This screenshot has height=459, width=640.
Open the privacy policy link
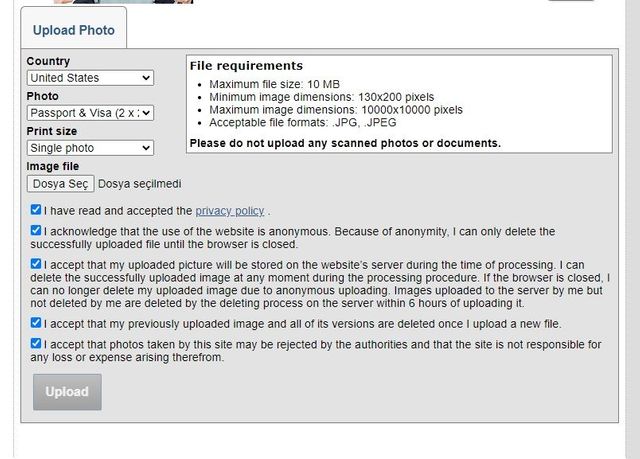pos(230,211)
